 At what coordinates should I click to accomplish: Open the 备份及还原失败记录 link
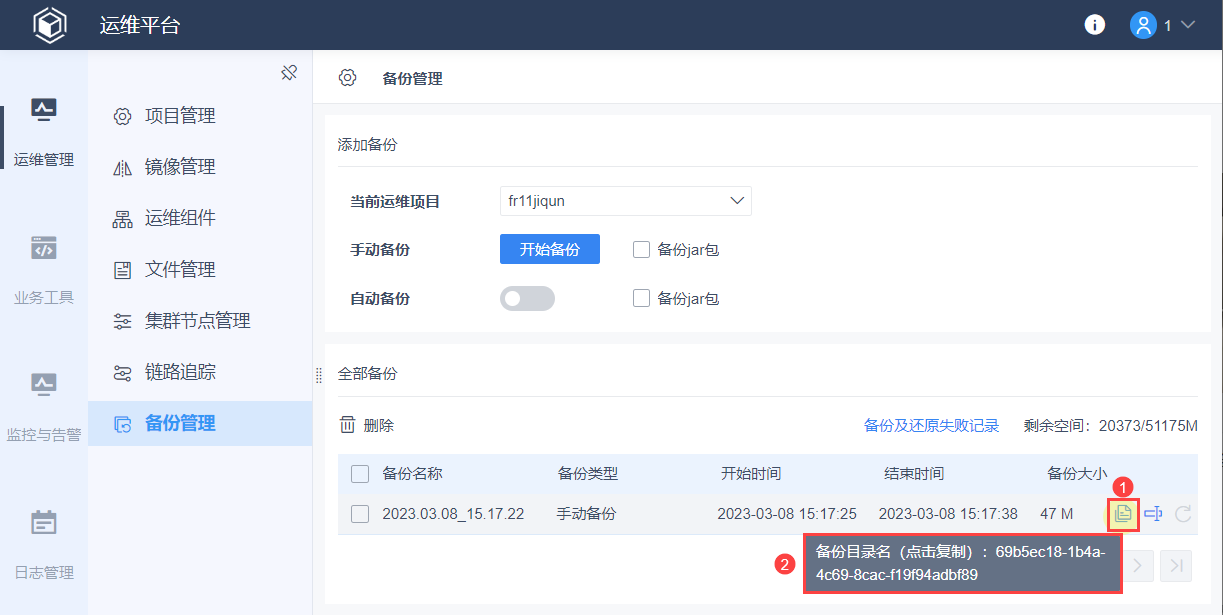tap(931, 425)
